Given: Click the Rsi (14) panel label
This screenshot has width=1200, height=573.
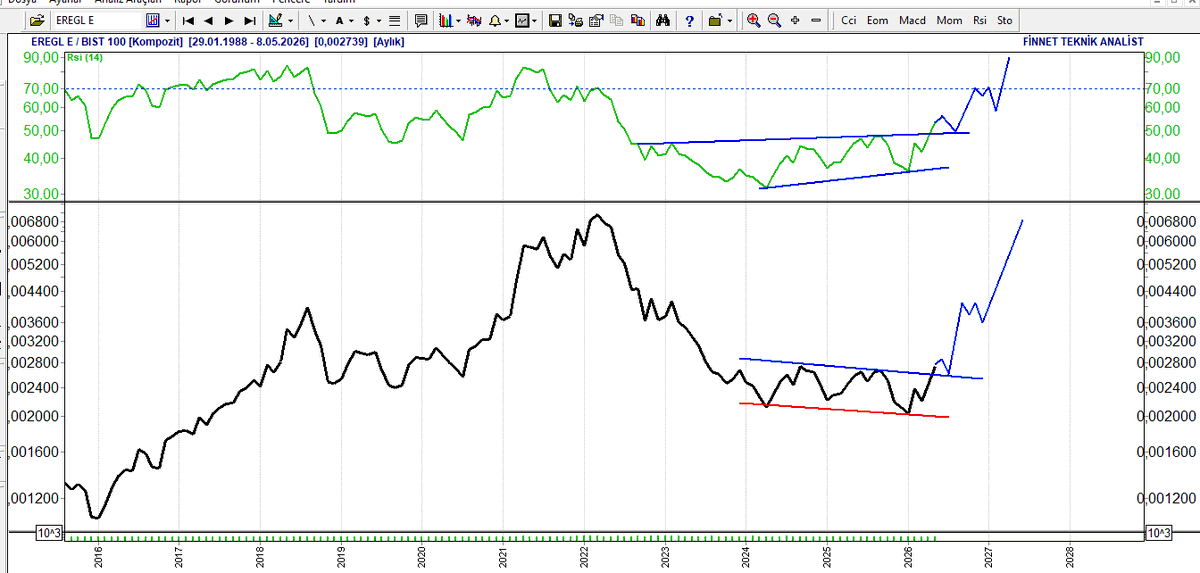Looking at the screenshot, I should 85,58.
